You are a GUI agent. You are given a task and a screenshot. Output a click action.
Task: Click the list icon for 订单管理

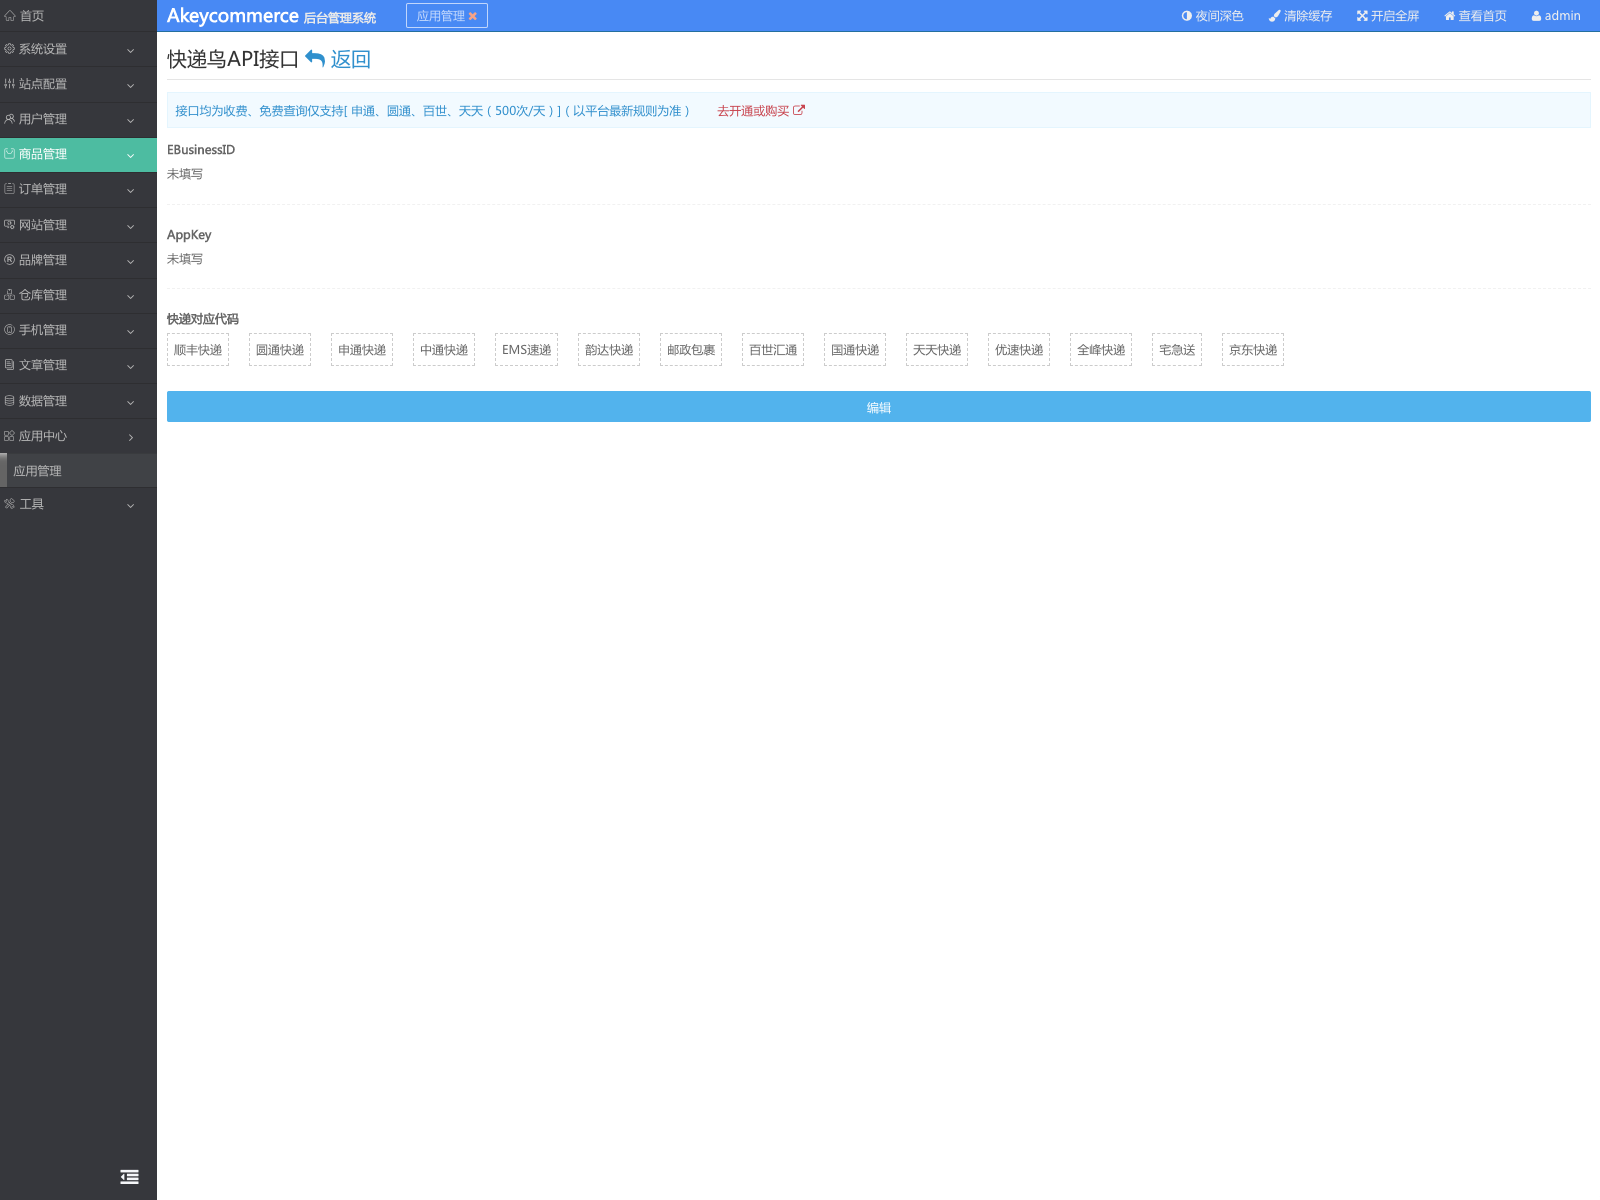click(10, 189)
